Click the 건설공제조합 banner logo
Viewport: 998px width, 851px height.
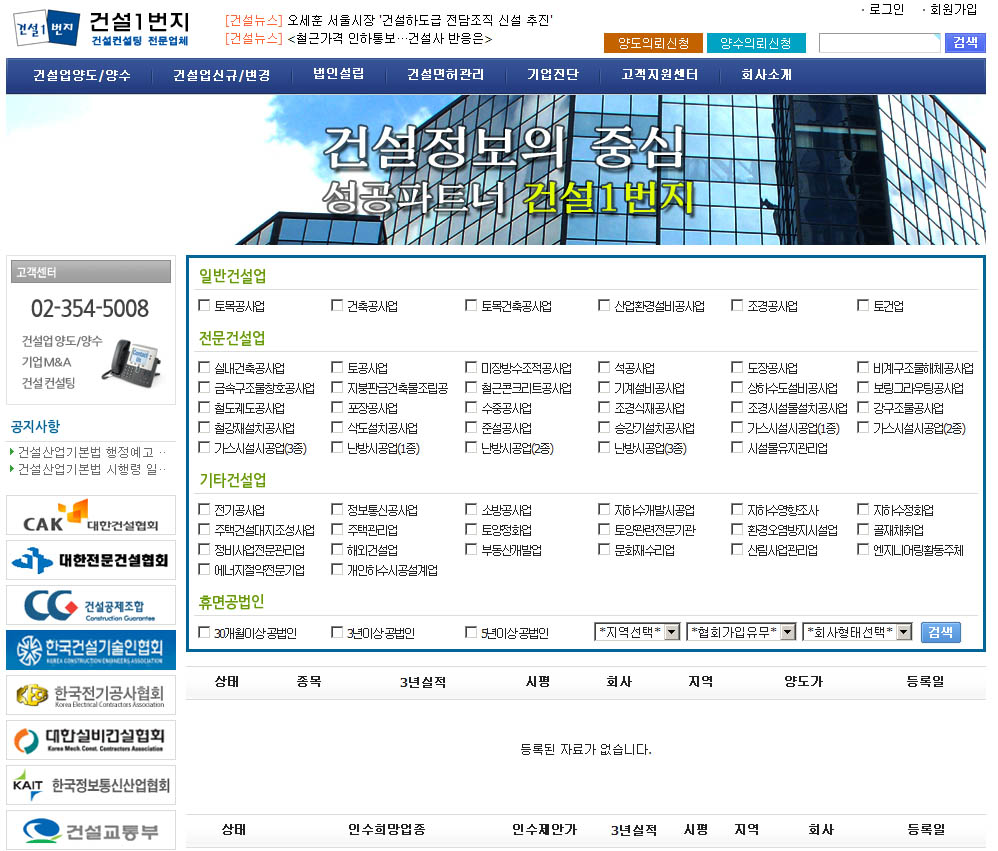(91, 605)
